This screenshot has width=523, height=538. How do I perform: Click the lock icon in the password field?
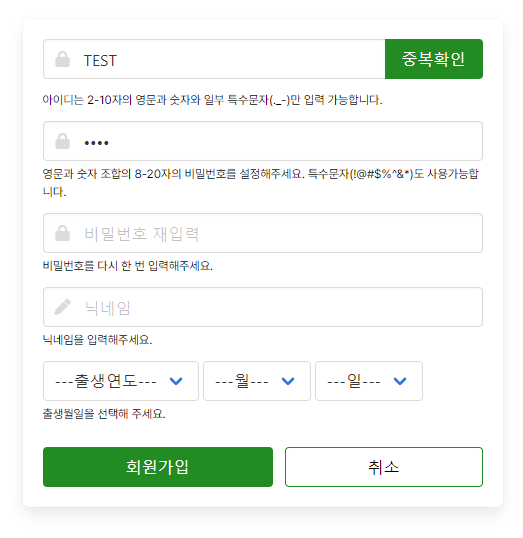coord(62,141)
